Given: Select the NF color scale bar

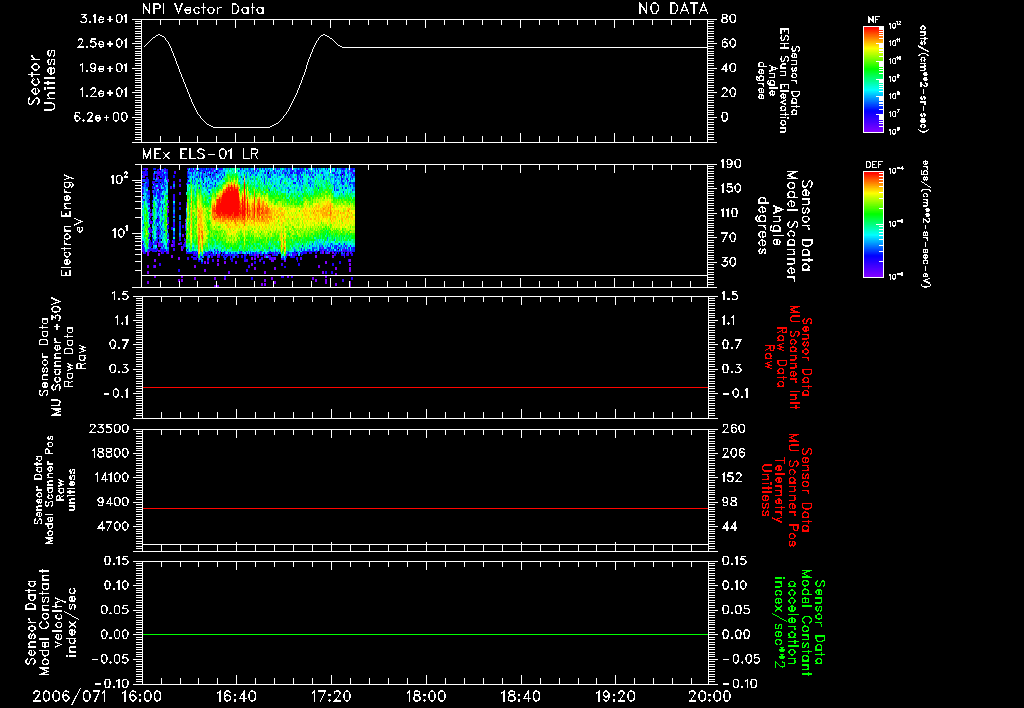Looking at the screenshot, I should [x=873, y=79].
